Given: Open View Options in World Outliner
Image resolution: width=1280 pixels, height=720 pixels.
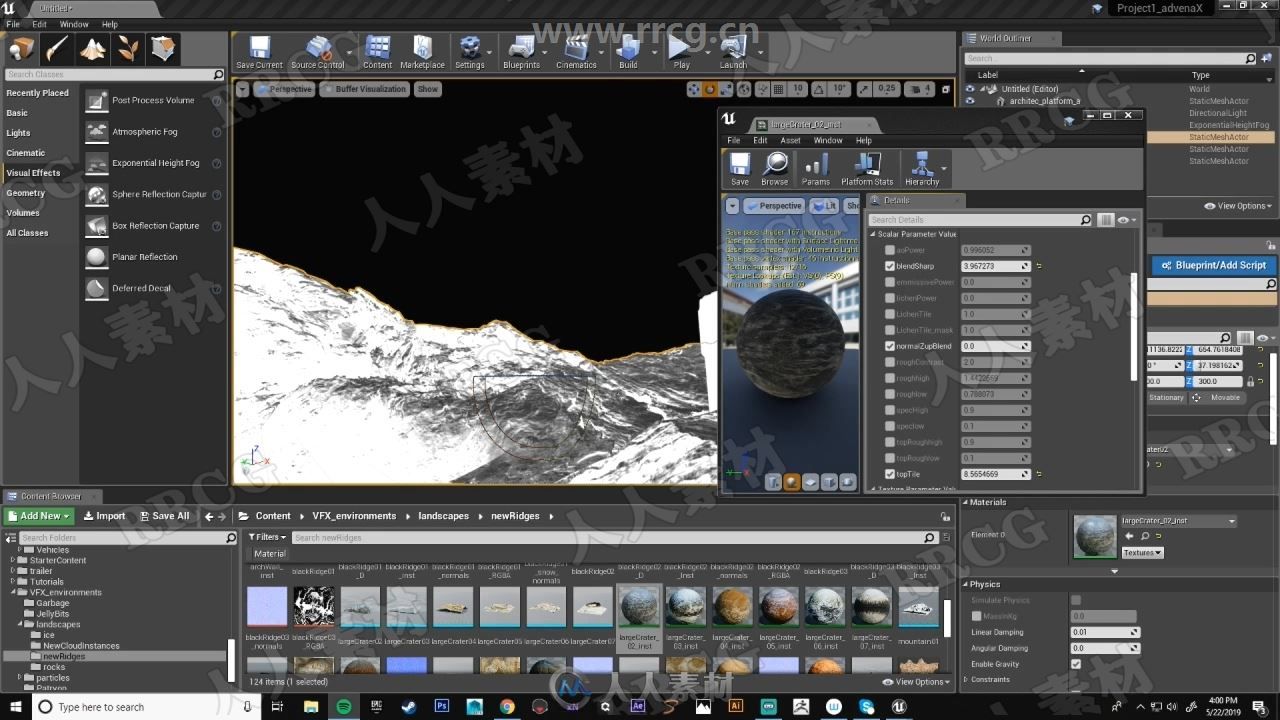Looking at the screenshot, I should [1238, 206].
